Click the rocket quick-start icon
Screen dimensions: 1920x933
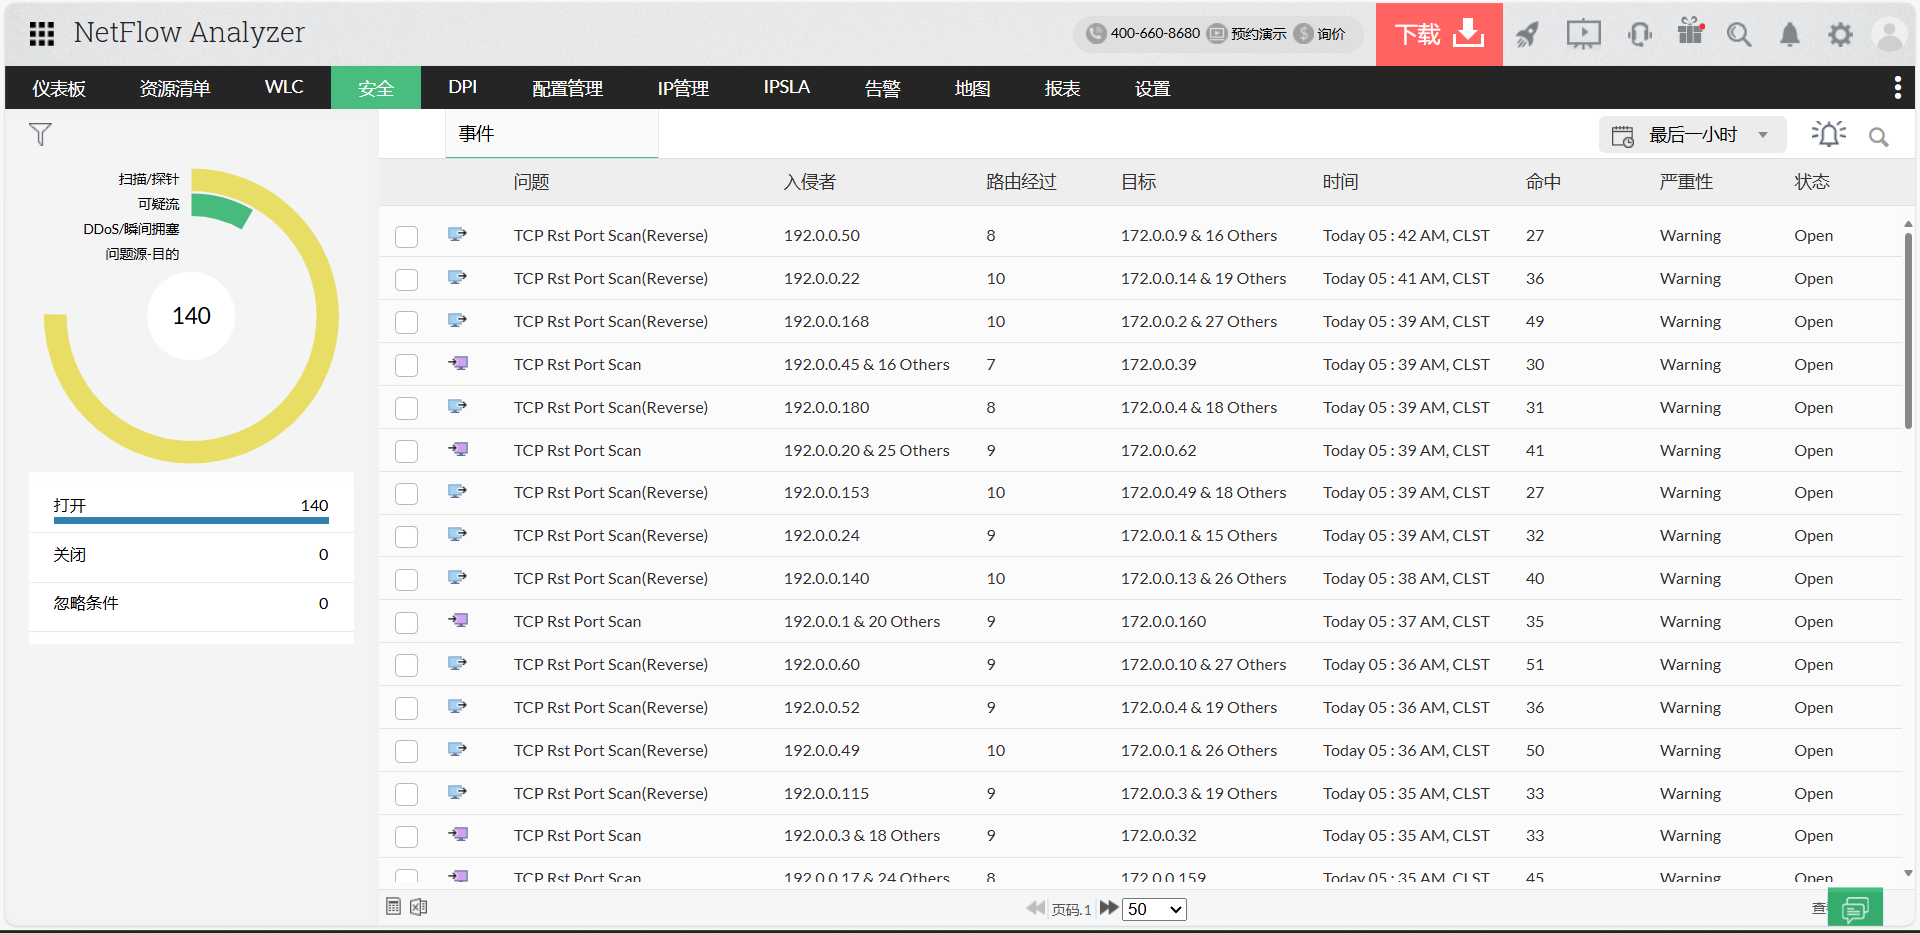1527,35
